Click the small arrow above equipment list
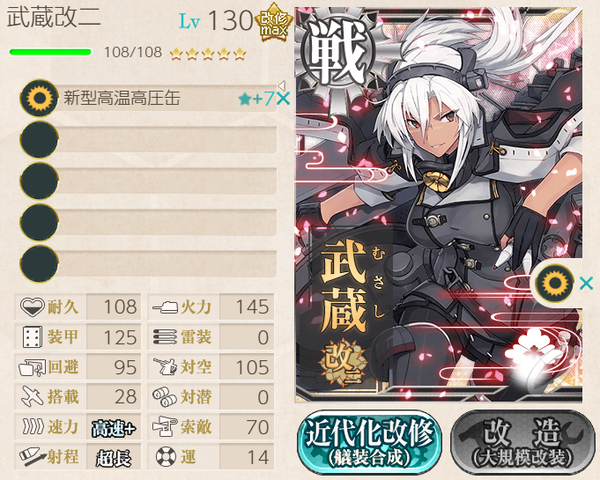The width and height of the screenshot is (600, 480). [x=282, y=85]
